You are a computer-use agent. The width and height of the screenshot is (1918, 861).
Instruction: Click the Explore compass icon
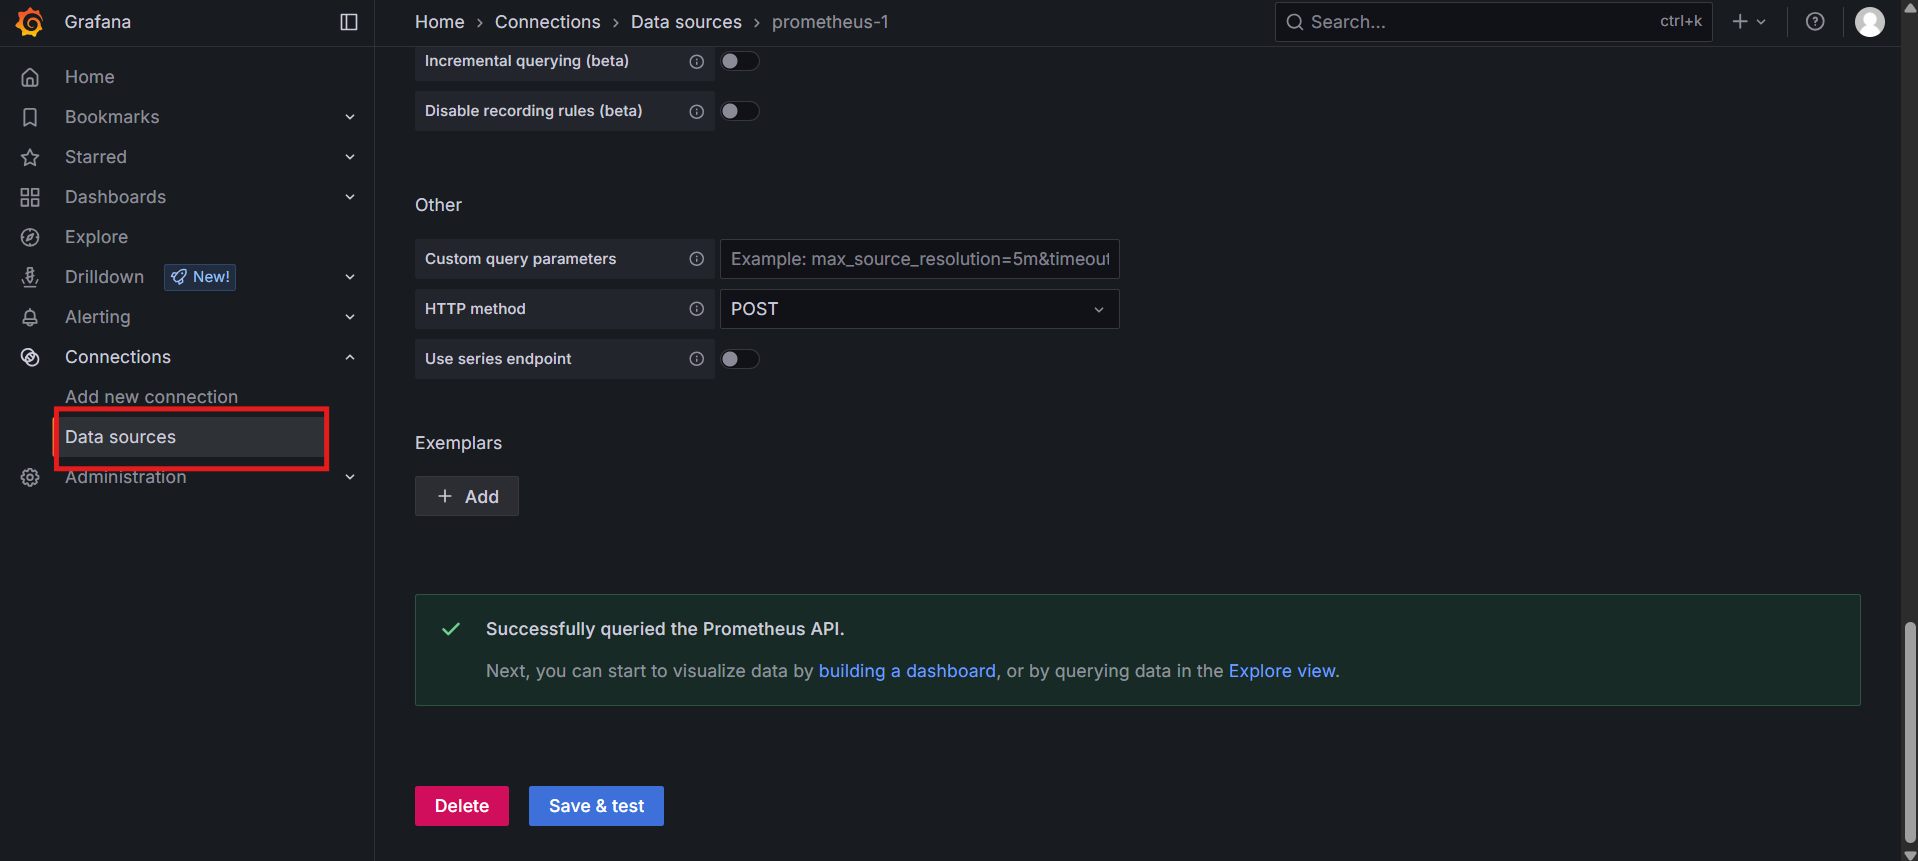pyautogui.click(x=30, y=237)
